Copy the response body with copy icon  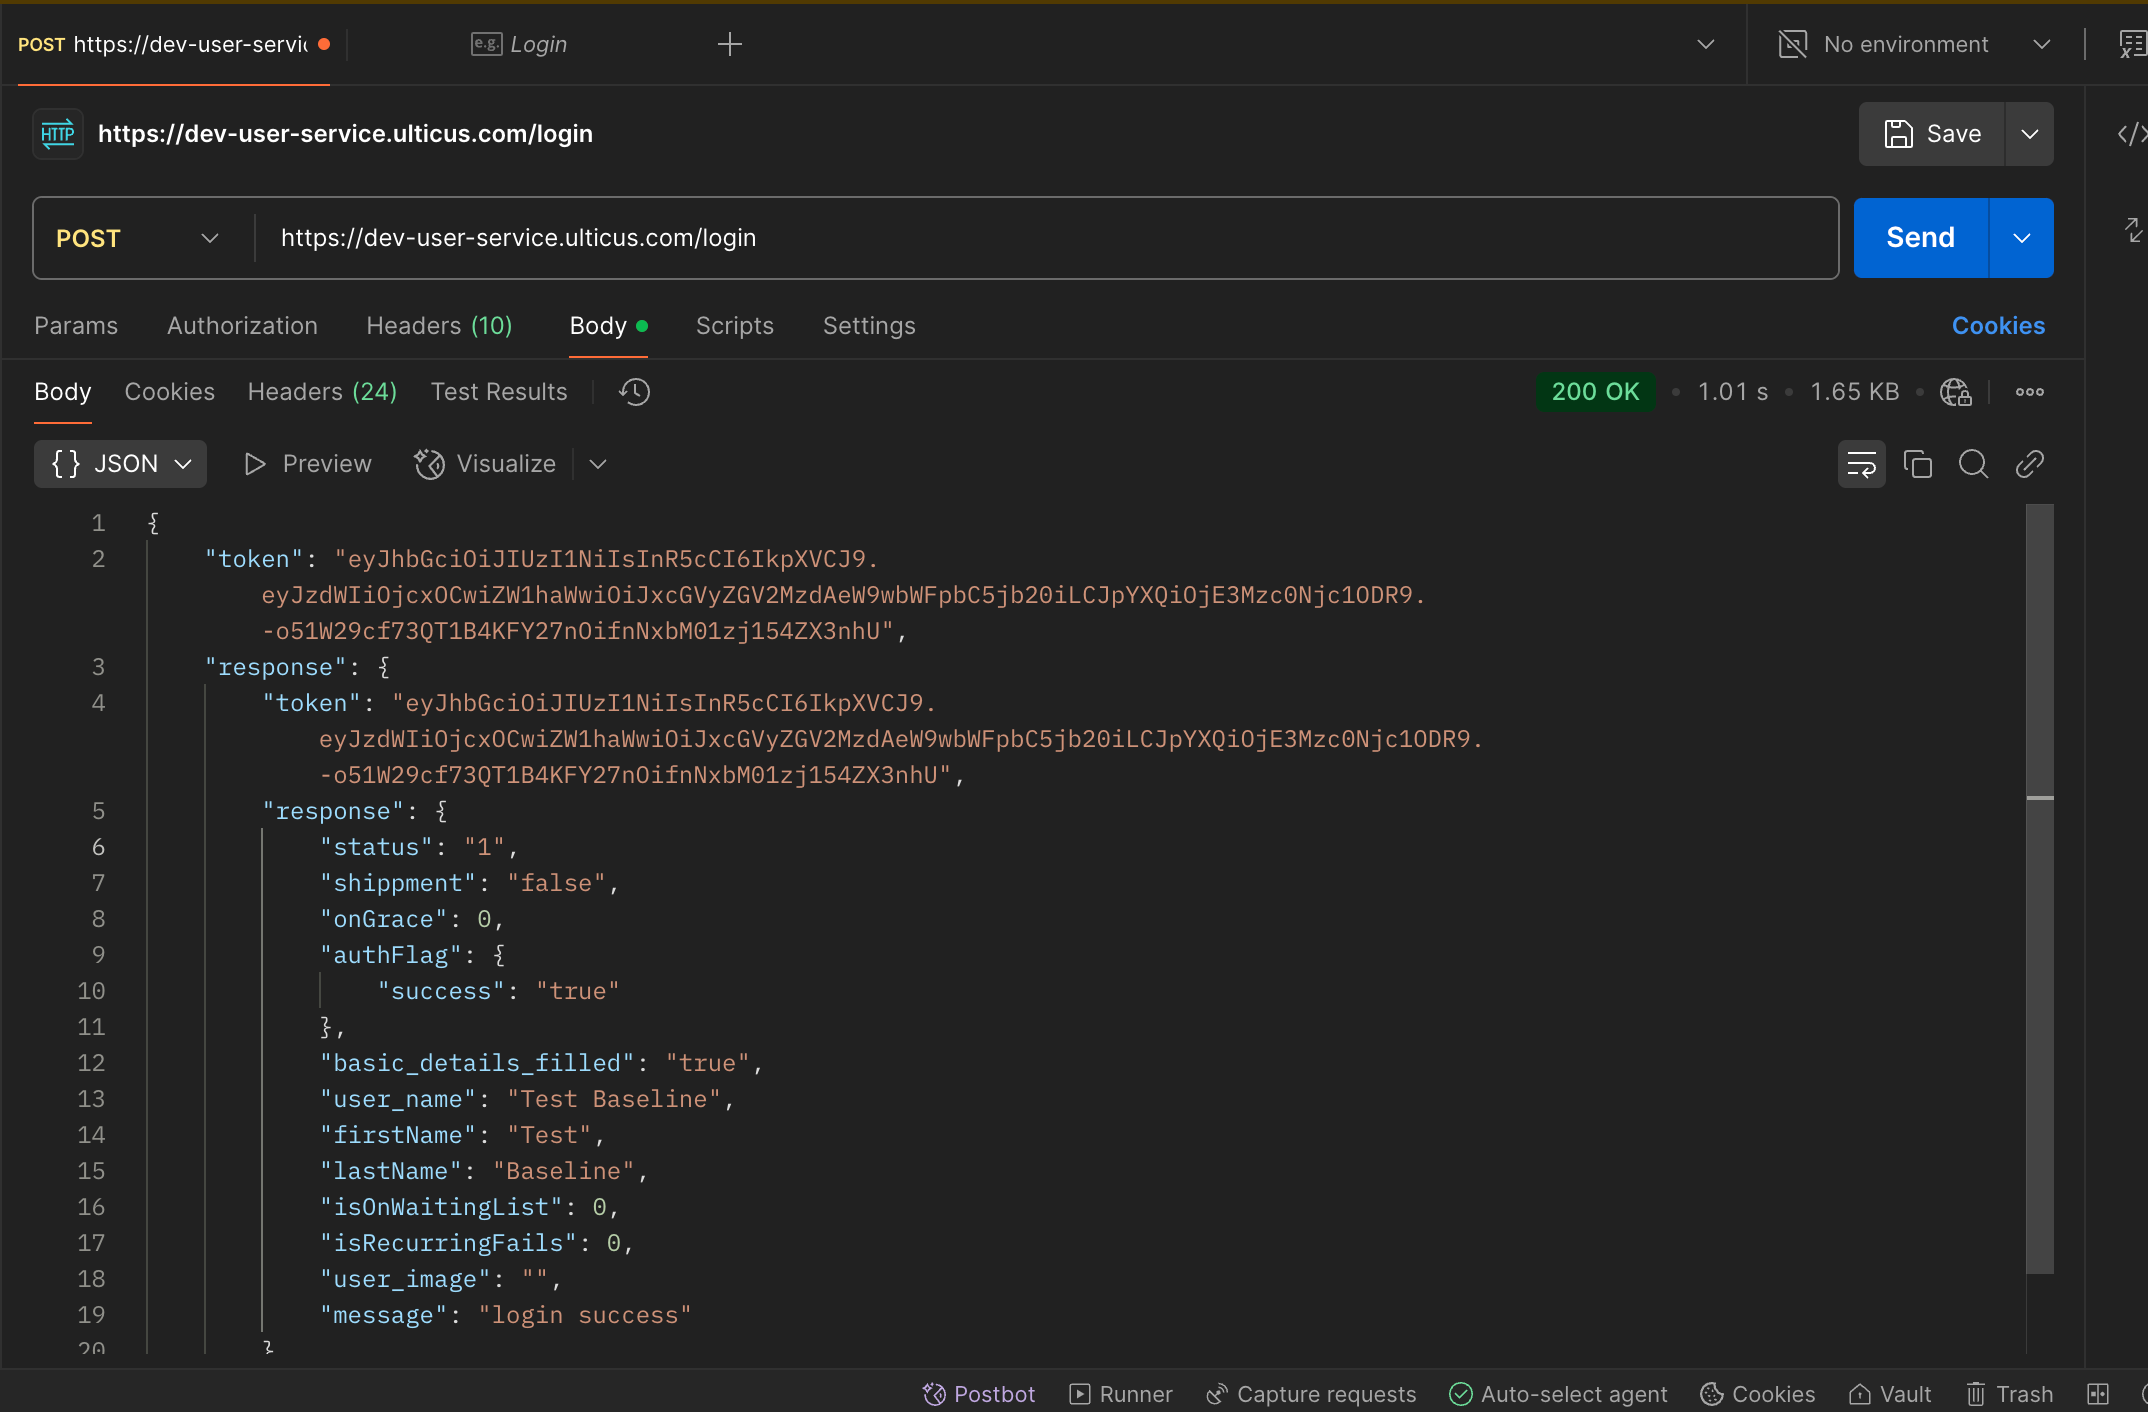(x=1917, y=464)
